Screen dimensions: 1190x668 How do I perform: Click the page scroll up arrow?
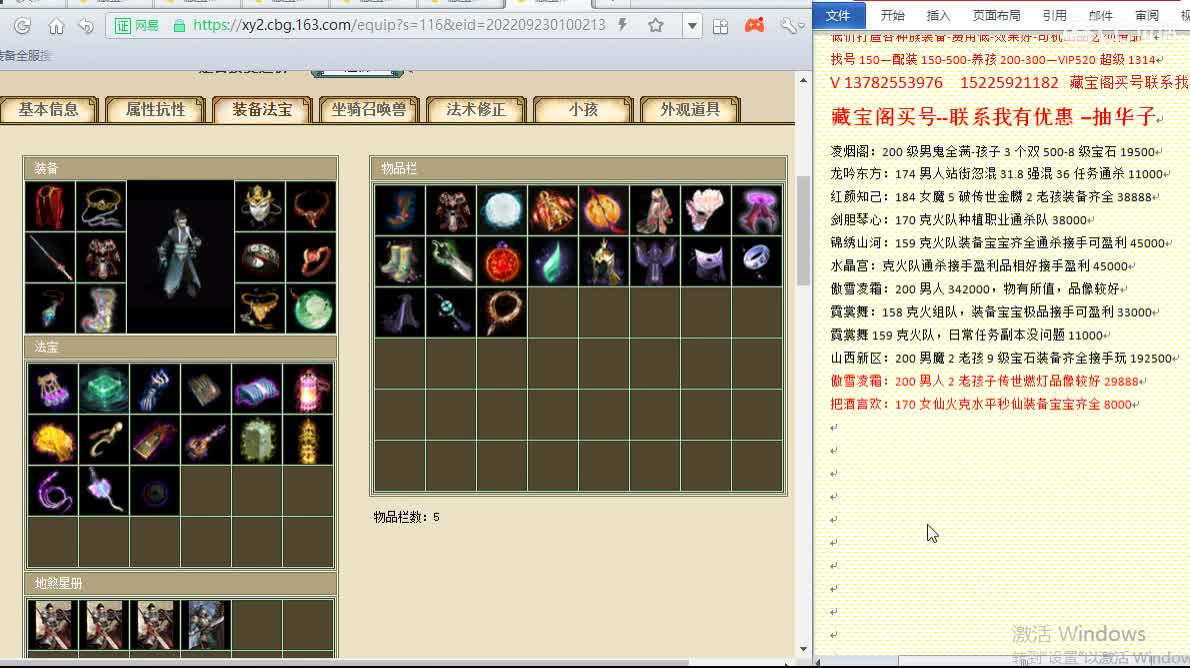[x=803, y=80]
